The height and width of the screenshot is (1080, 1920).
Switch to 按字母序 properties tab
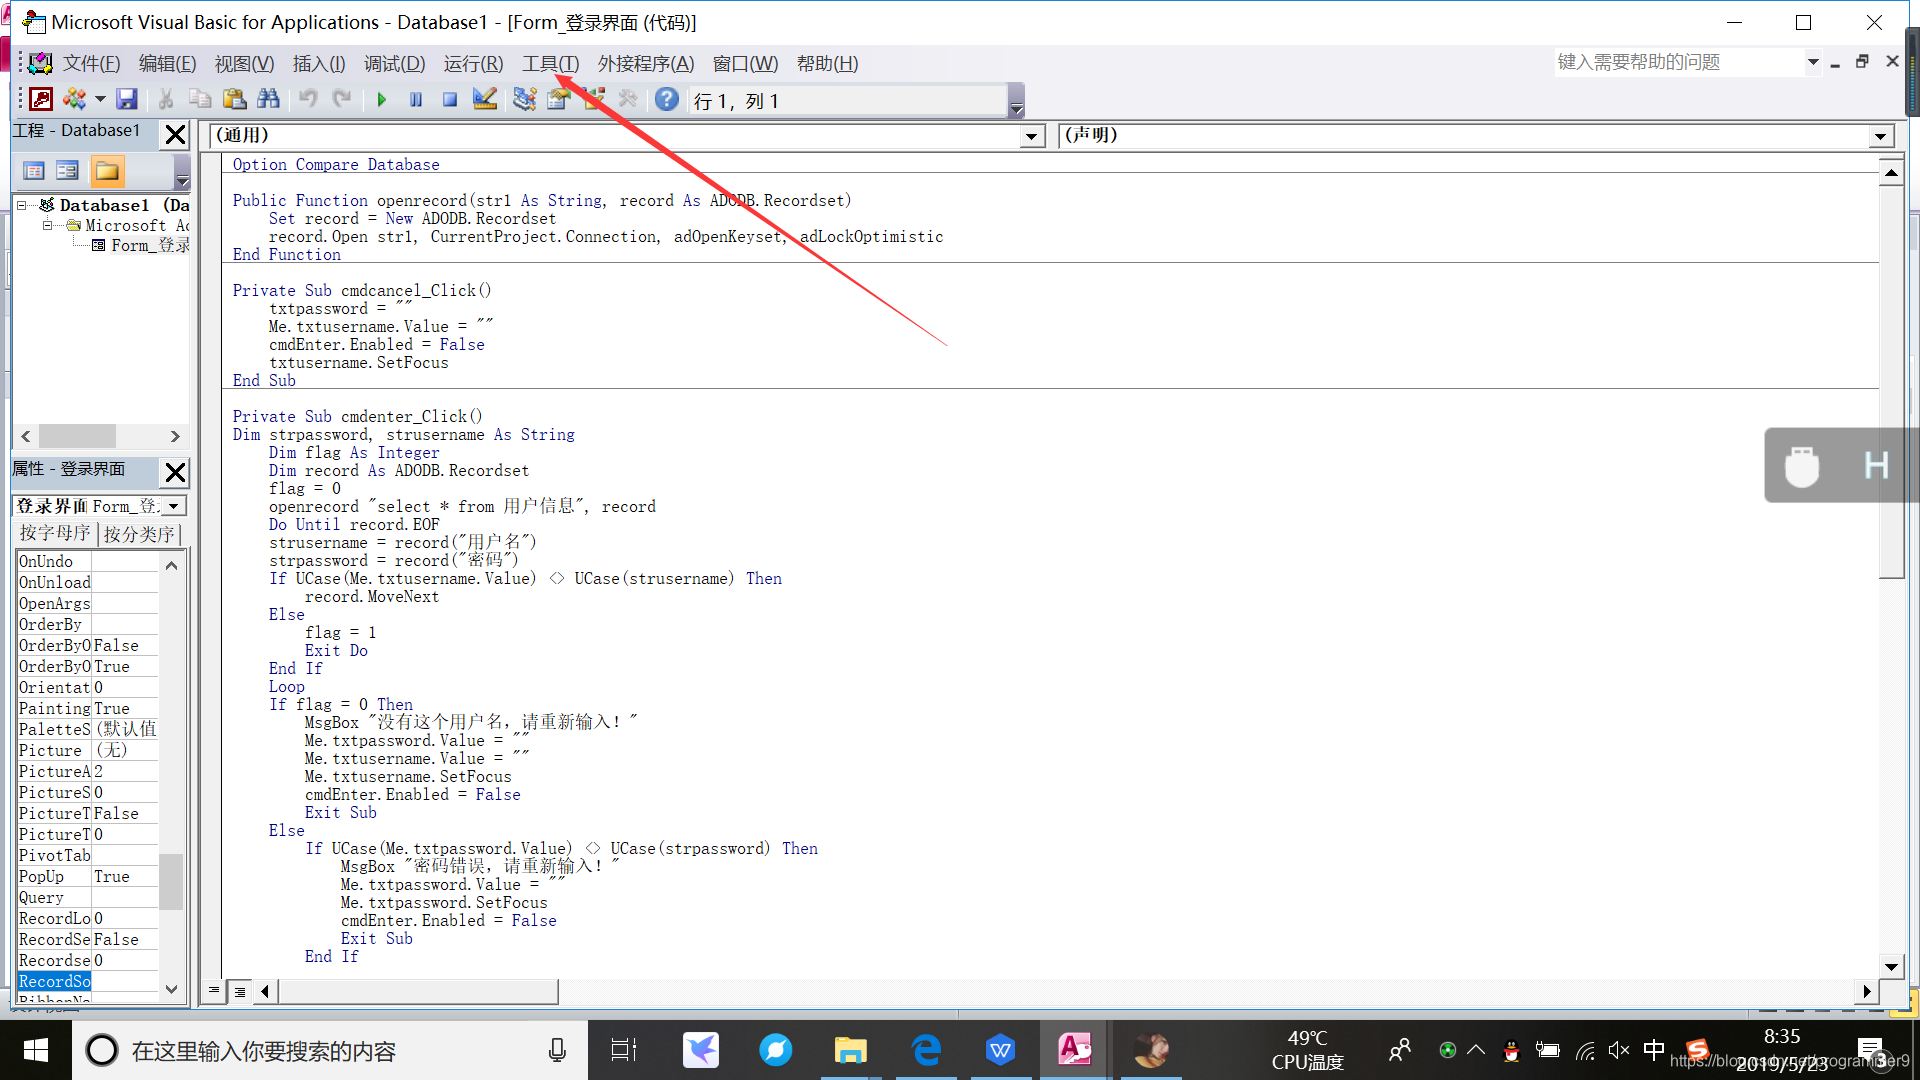point(56,534)
